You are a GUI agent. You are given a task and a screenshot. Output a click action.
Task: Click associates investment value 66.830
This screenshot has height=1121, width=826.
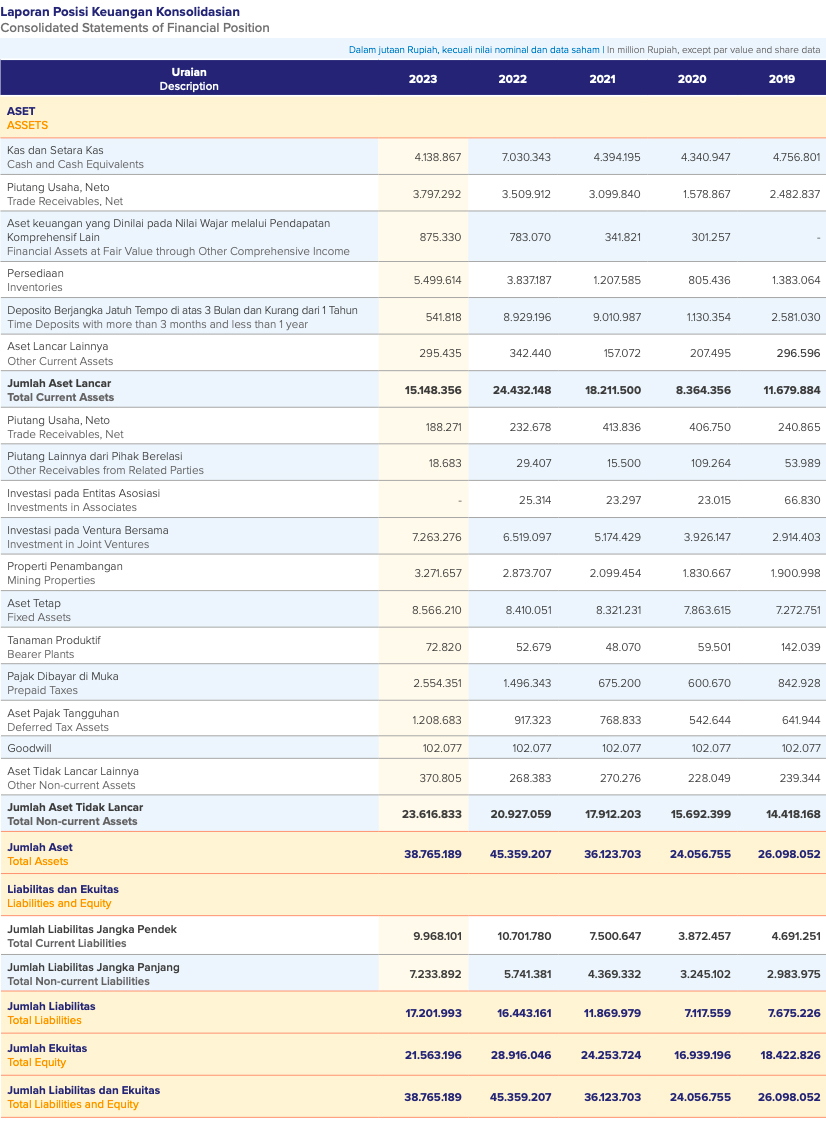tap(802, 500)
